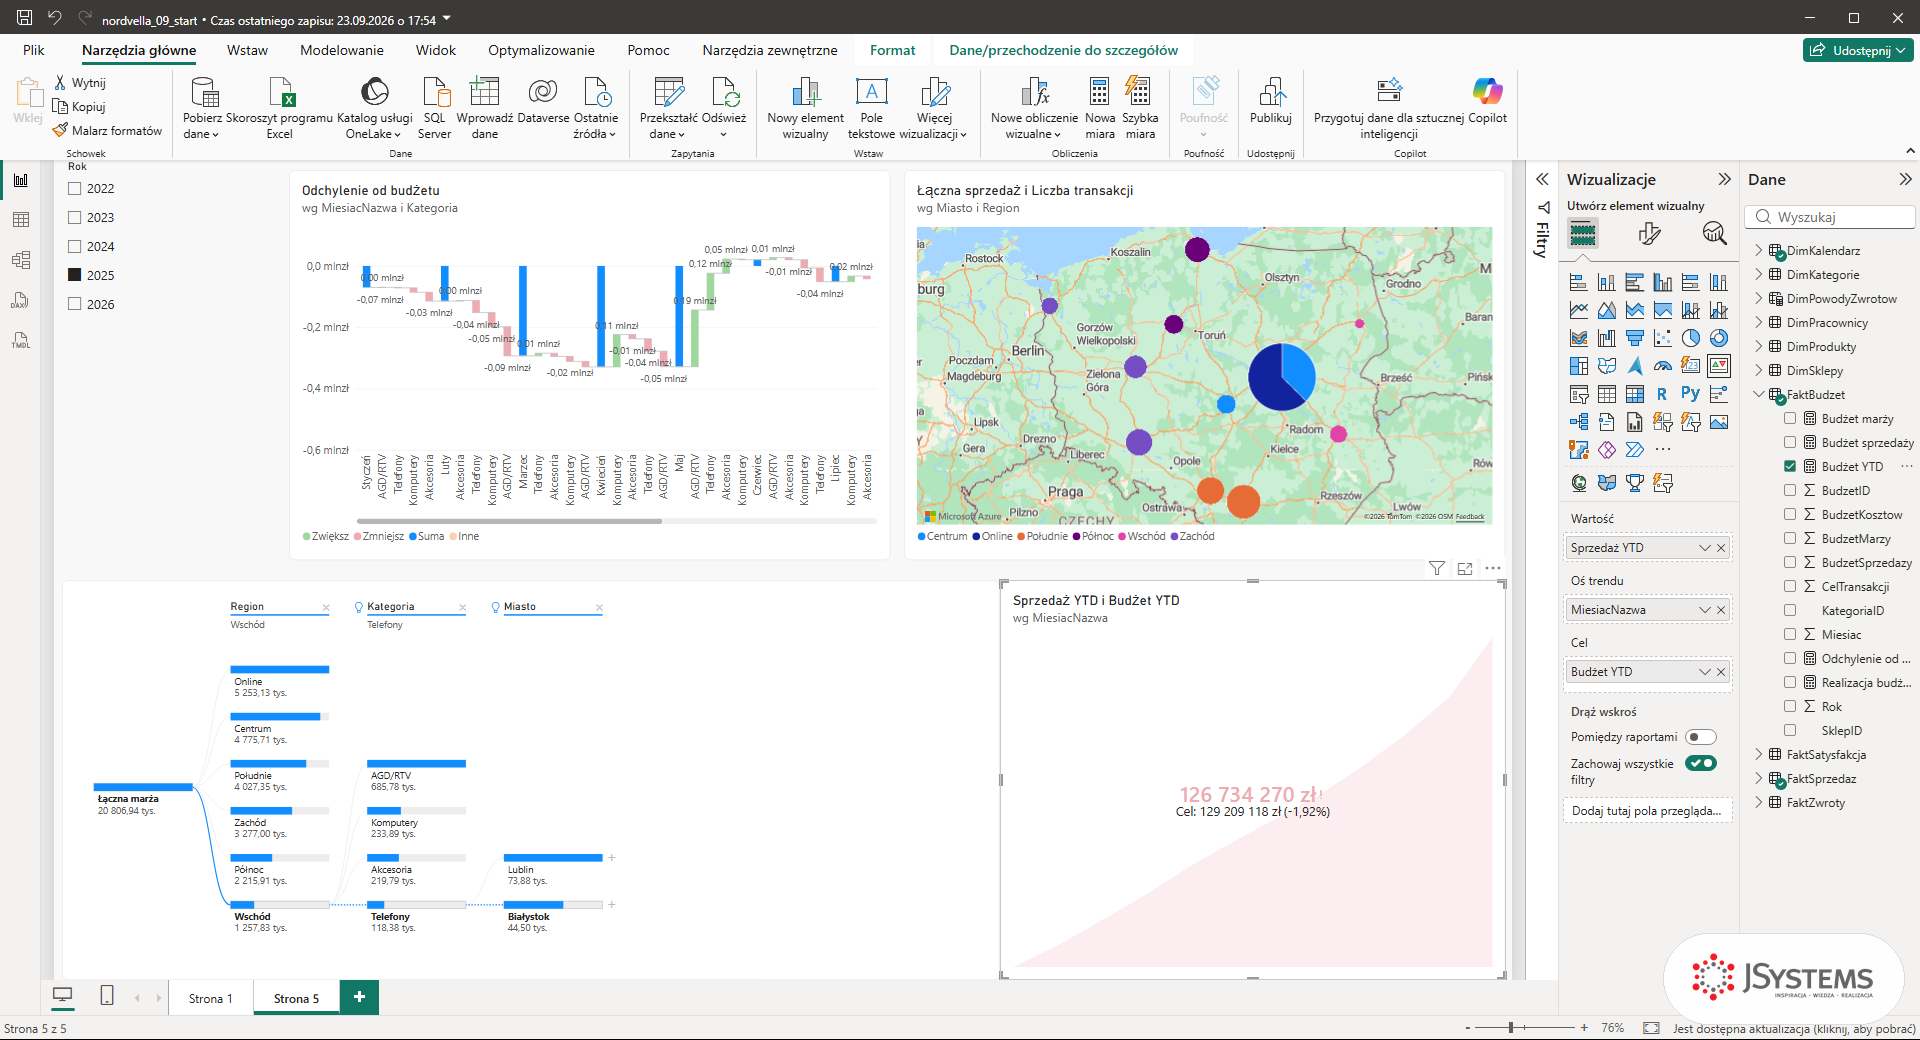This screenshot has width=1920, height=1040.
Task: Select the Treemap visual type
Action: point(1579,366)
